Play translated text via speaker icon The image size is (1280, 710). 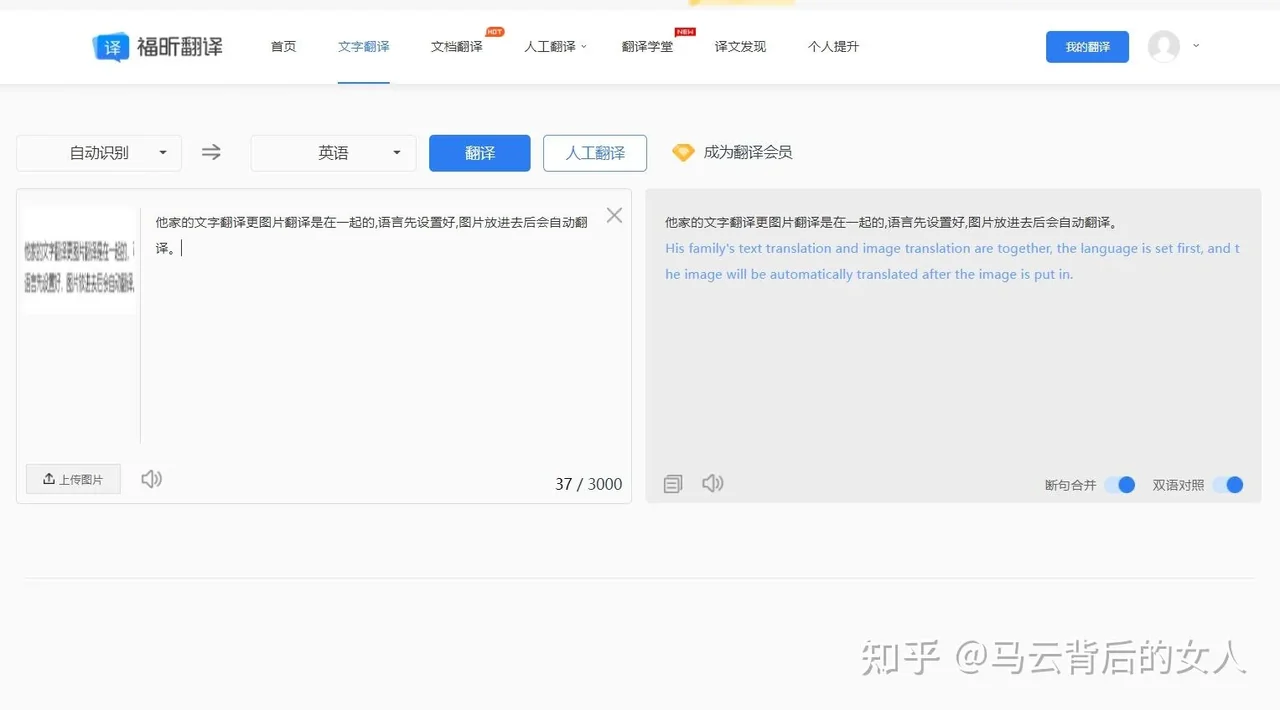pyautogui.click(x=712, y=483)
